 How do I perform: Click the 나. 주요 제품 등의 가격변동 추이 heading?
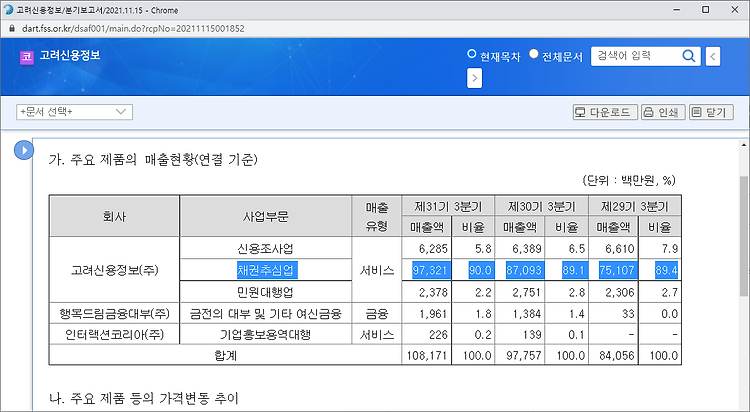click(143, 398)
